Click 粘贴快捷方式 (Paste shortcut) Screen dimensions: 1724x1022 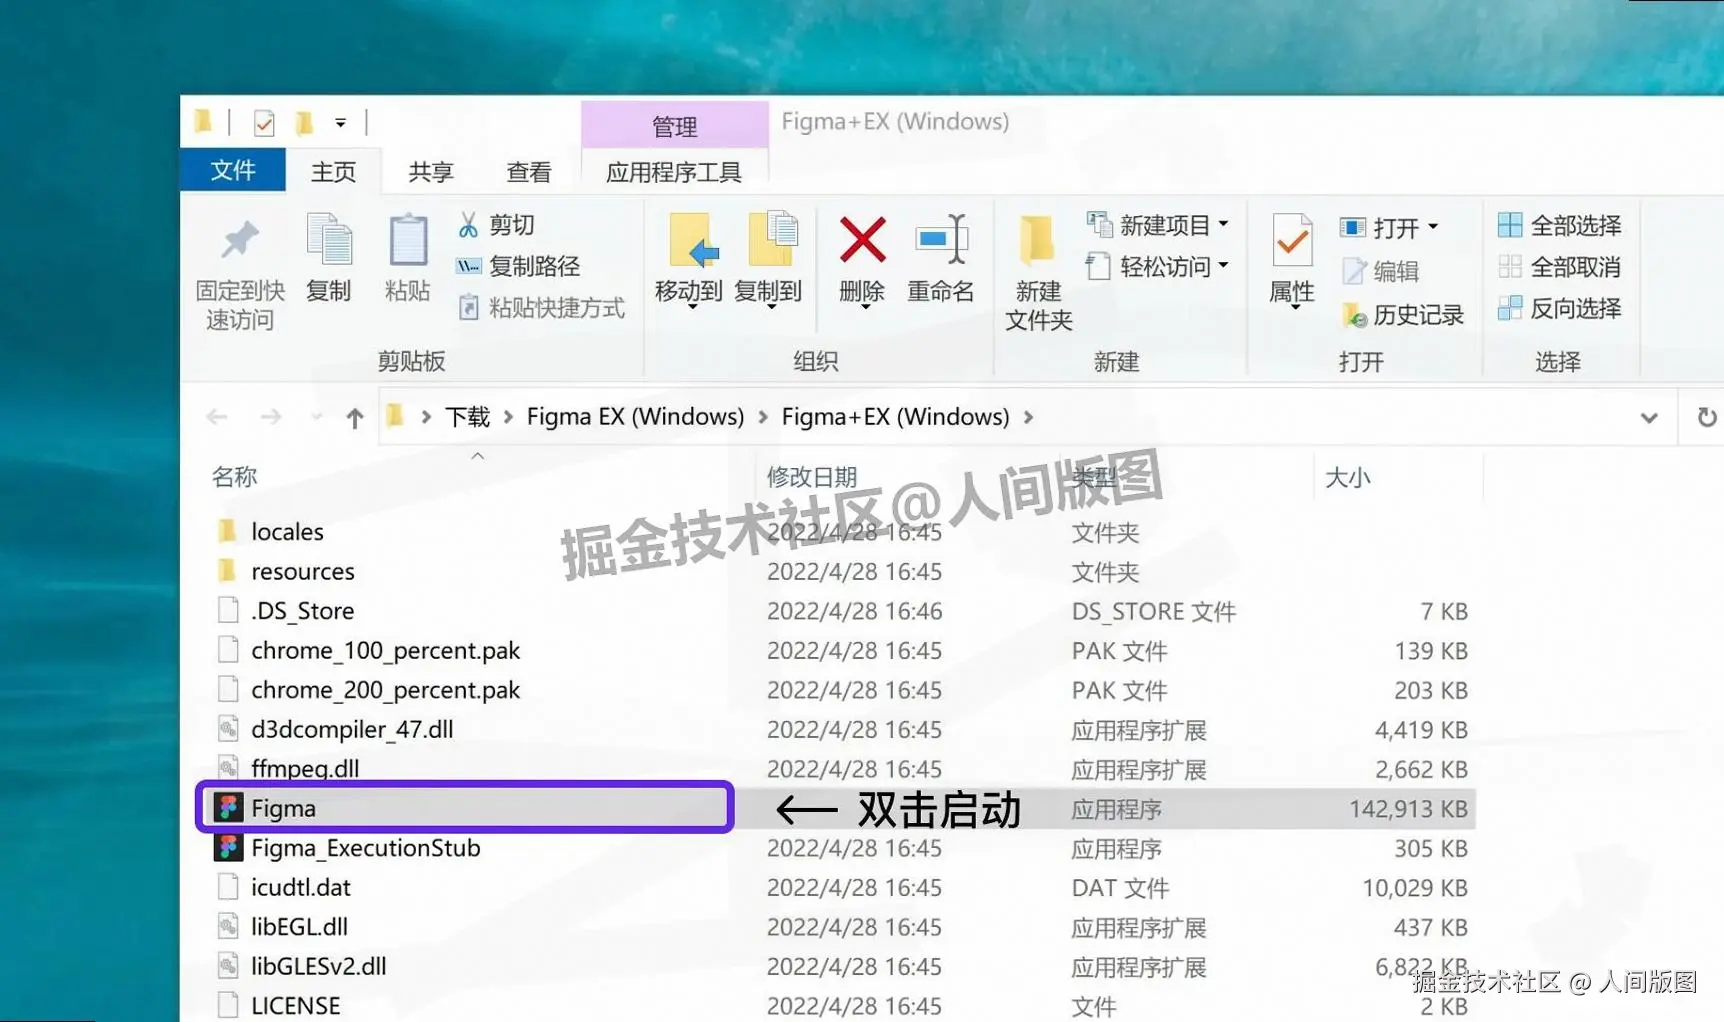click(541, 307)
